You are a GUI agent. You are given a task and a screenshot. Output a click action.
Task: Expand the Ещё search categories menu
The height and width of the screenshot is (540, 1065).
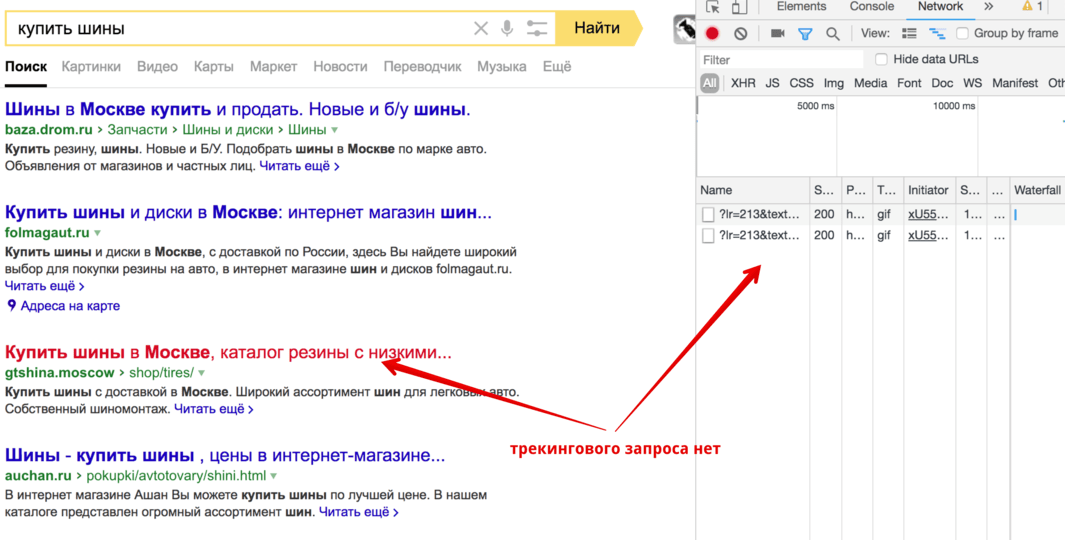[557, 67]
